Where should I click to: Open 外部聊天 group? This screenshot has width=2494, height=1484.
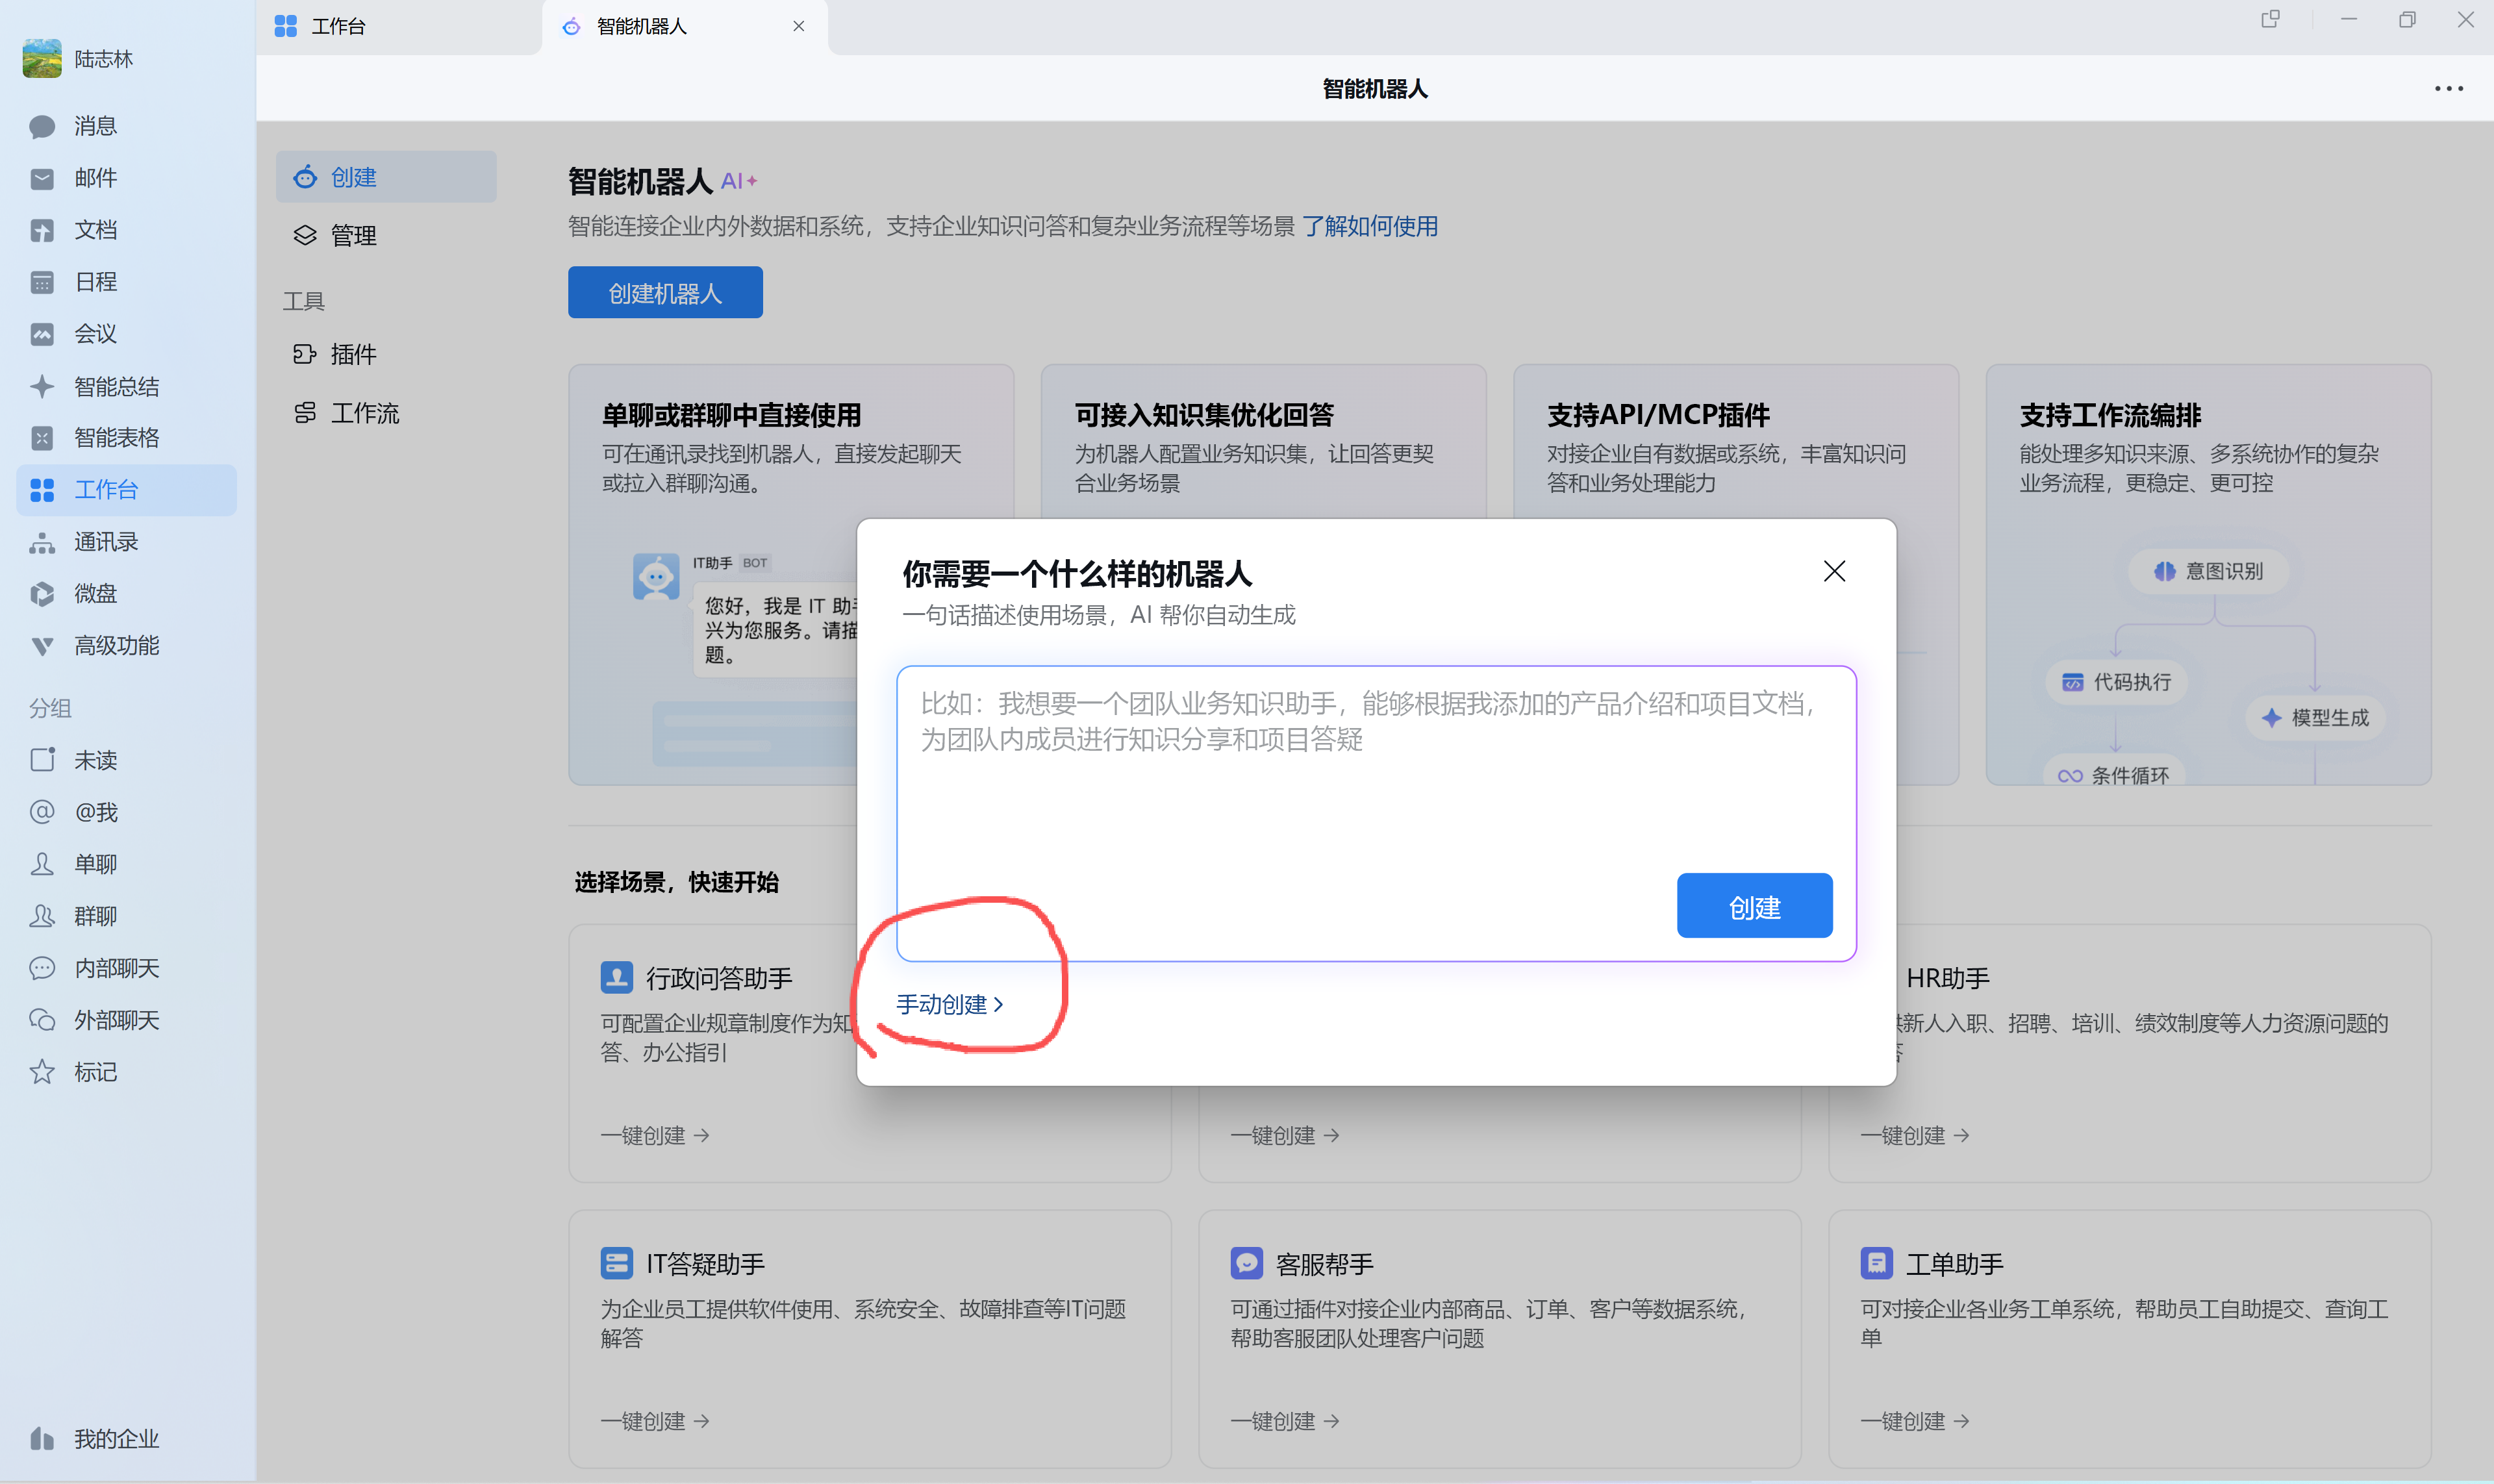126,1020
